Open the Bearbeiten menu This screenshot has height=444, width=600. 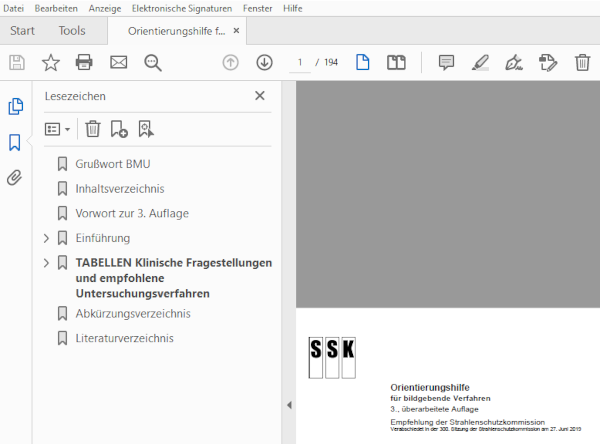pyautogui.click(x=56, y=8)
